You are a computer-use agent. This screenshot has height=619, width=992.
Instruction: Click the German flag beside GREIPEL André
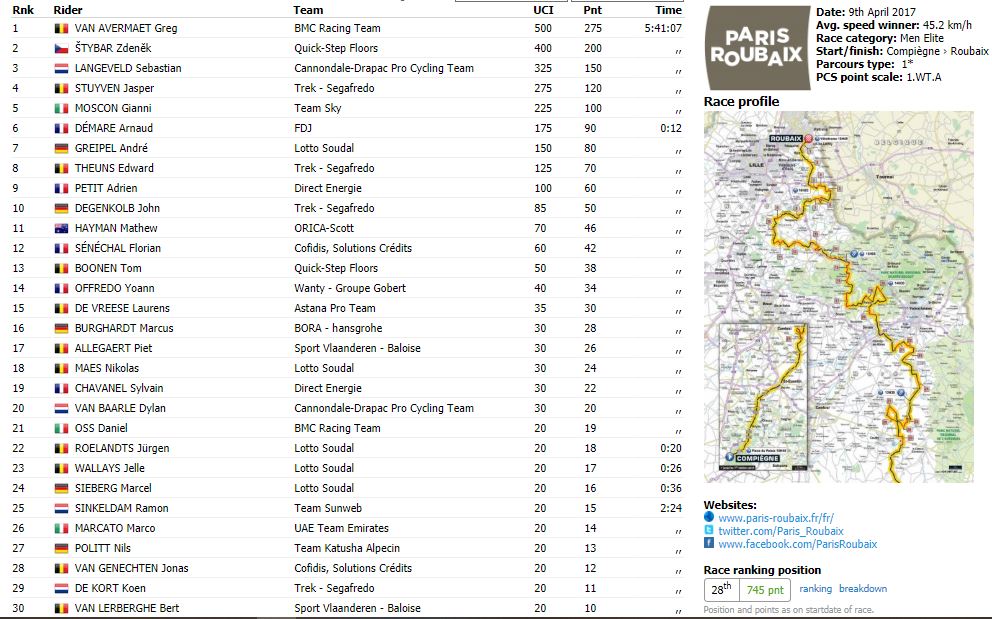tap(61, 148)
